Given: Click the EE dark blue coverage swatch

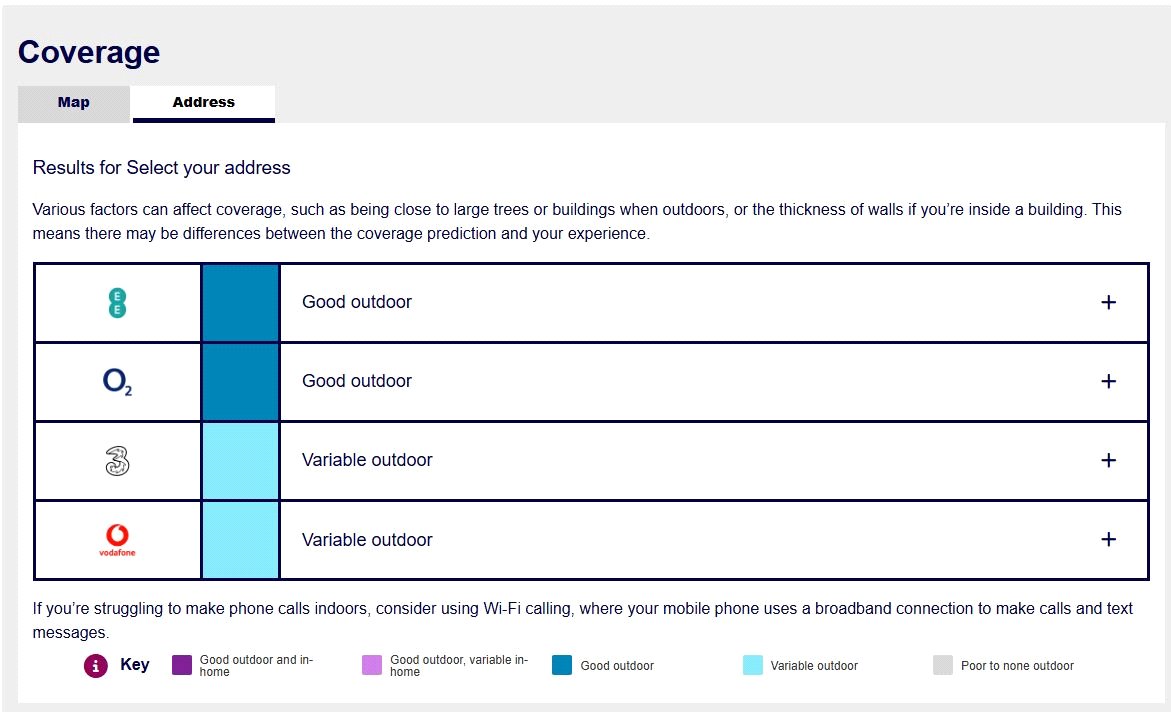Looking at the screenshot, I should [240, 303].
